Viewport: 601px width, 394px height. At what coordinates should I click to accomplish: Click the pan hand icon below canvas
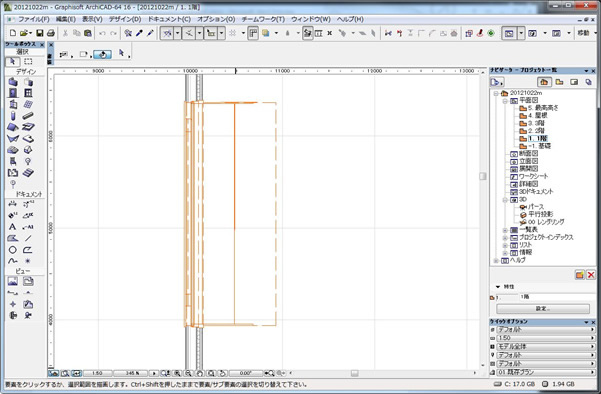point(199,373)
